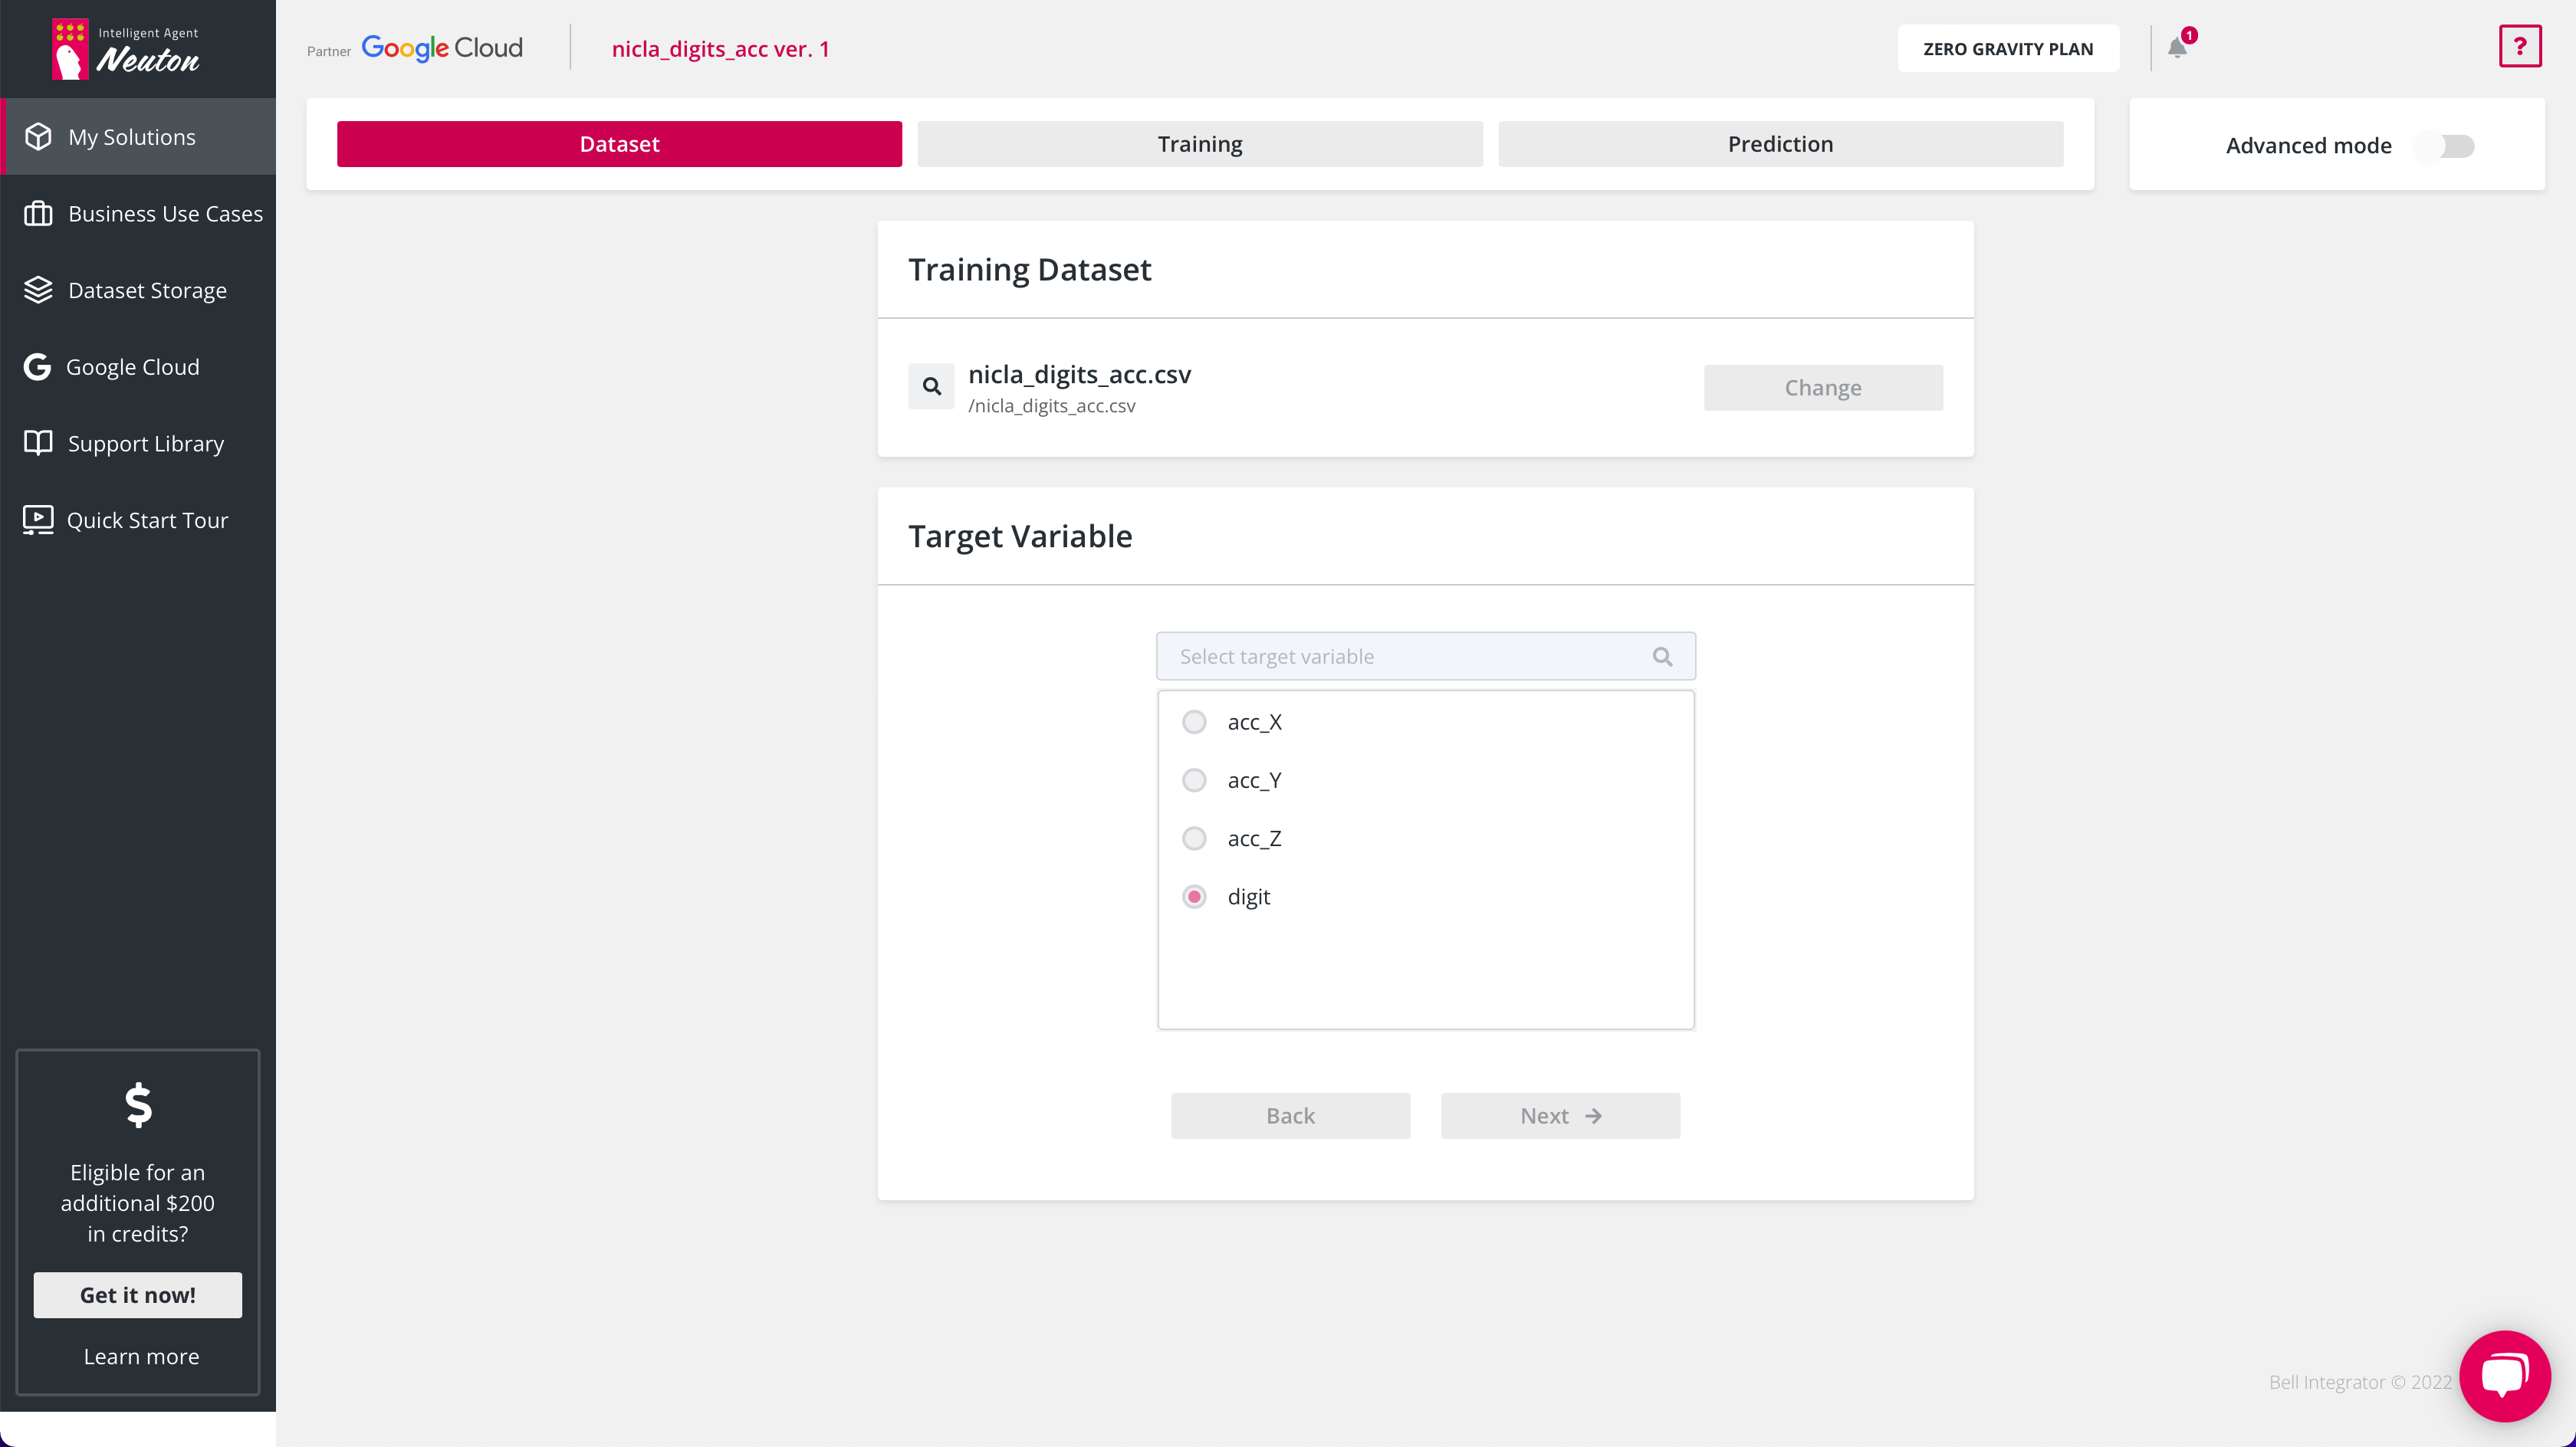Toggle Advanced mode switch
2576x1447 pixels.
coord(2446,146)
